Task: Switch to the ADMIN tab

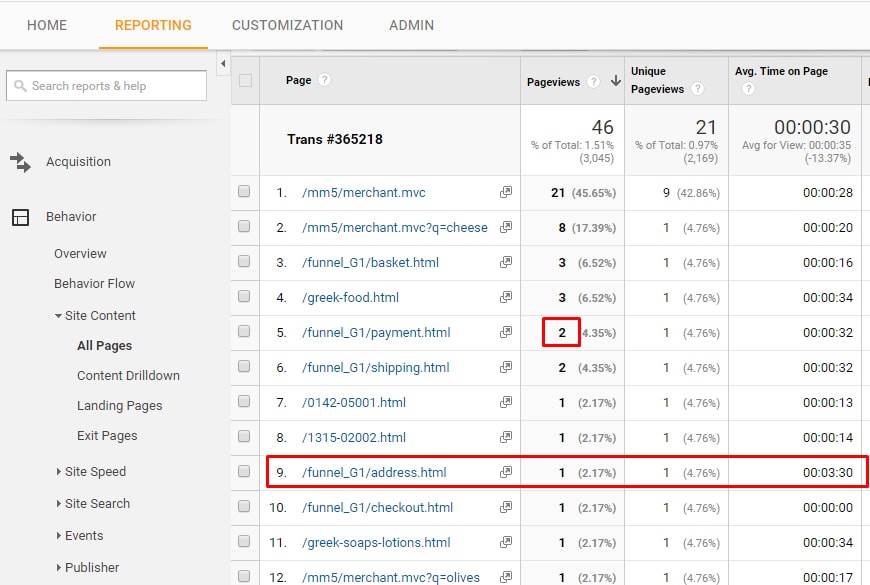Action: click(411, 25)
